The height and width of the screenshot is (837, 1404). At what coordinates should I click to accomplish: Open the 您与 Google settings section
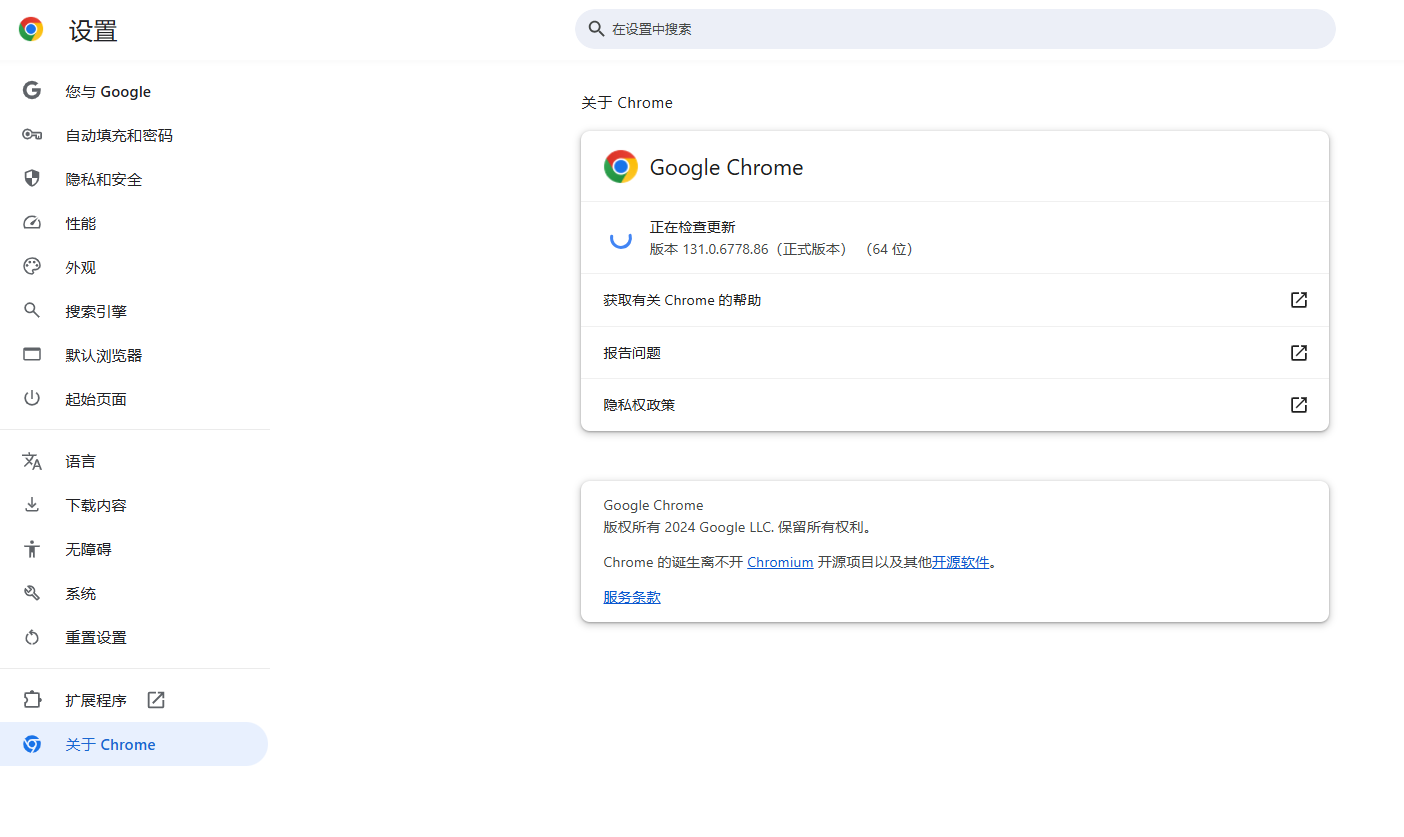pos(134,91)
